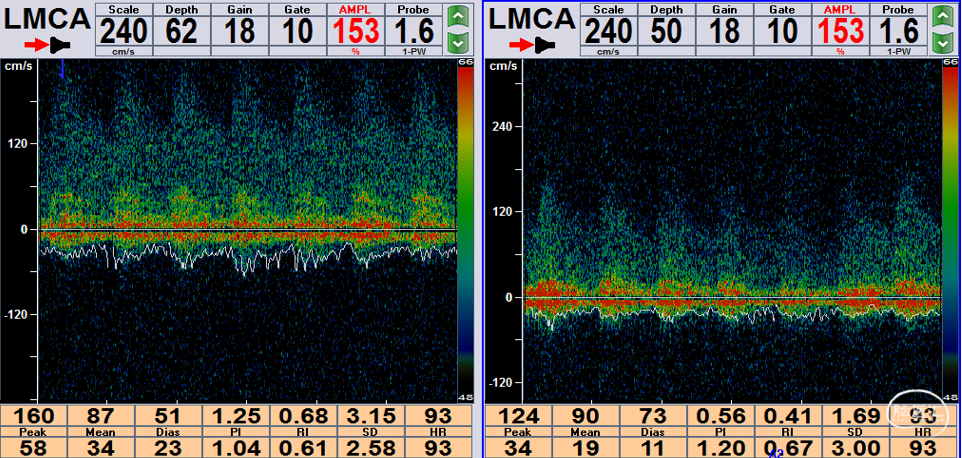Select the Peak value 124

[x=518, y=416]
